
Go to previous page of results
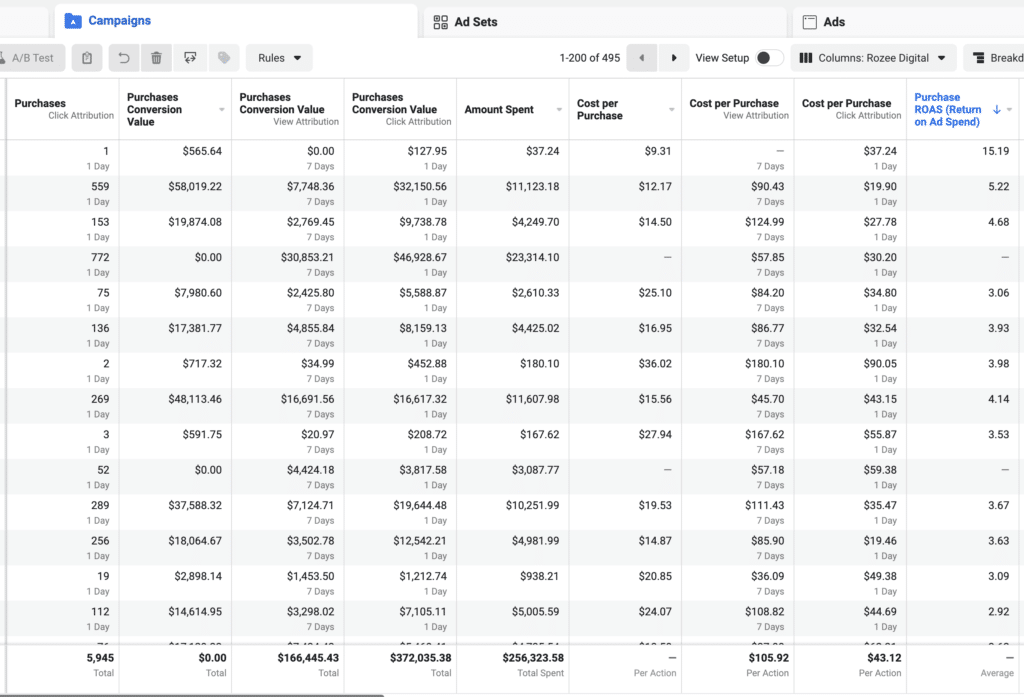(x=641, y=58)
